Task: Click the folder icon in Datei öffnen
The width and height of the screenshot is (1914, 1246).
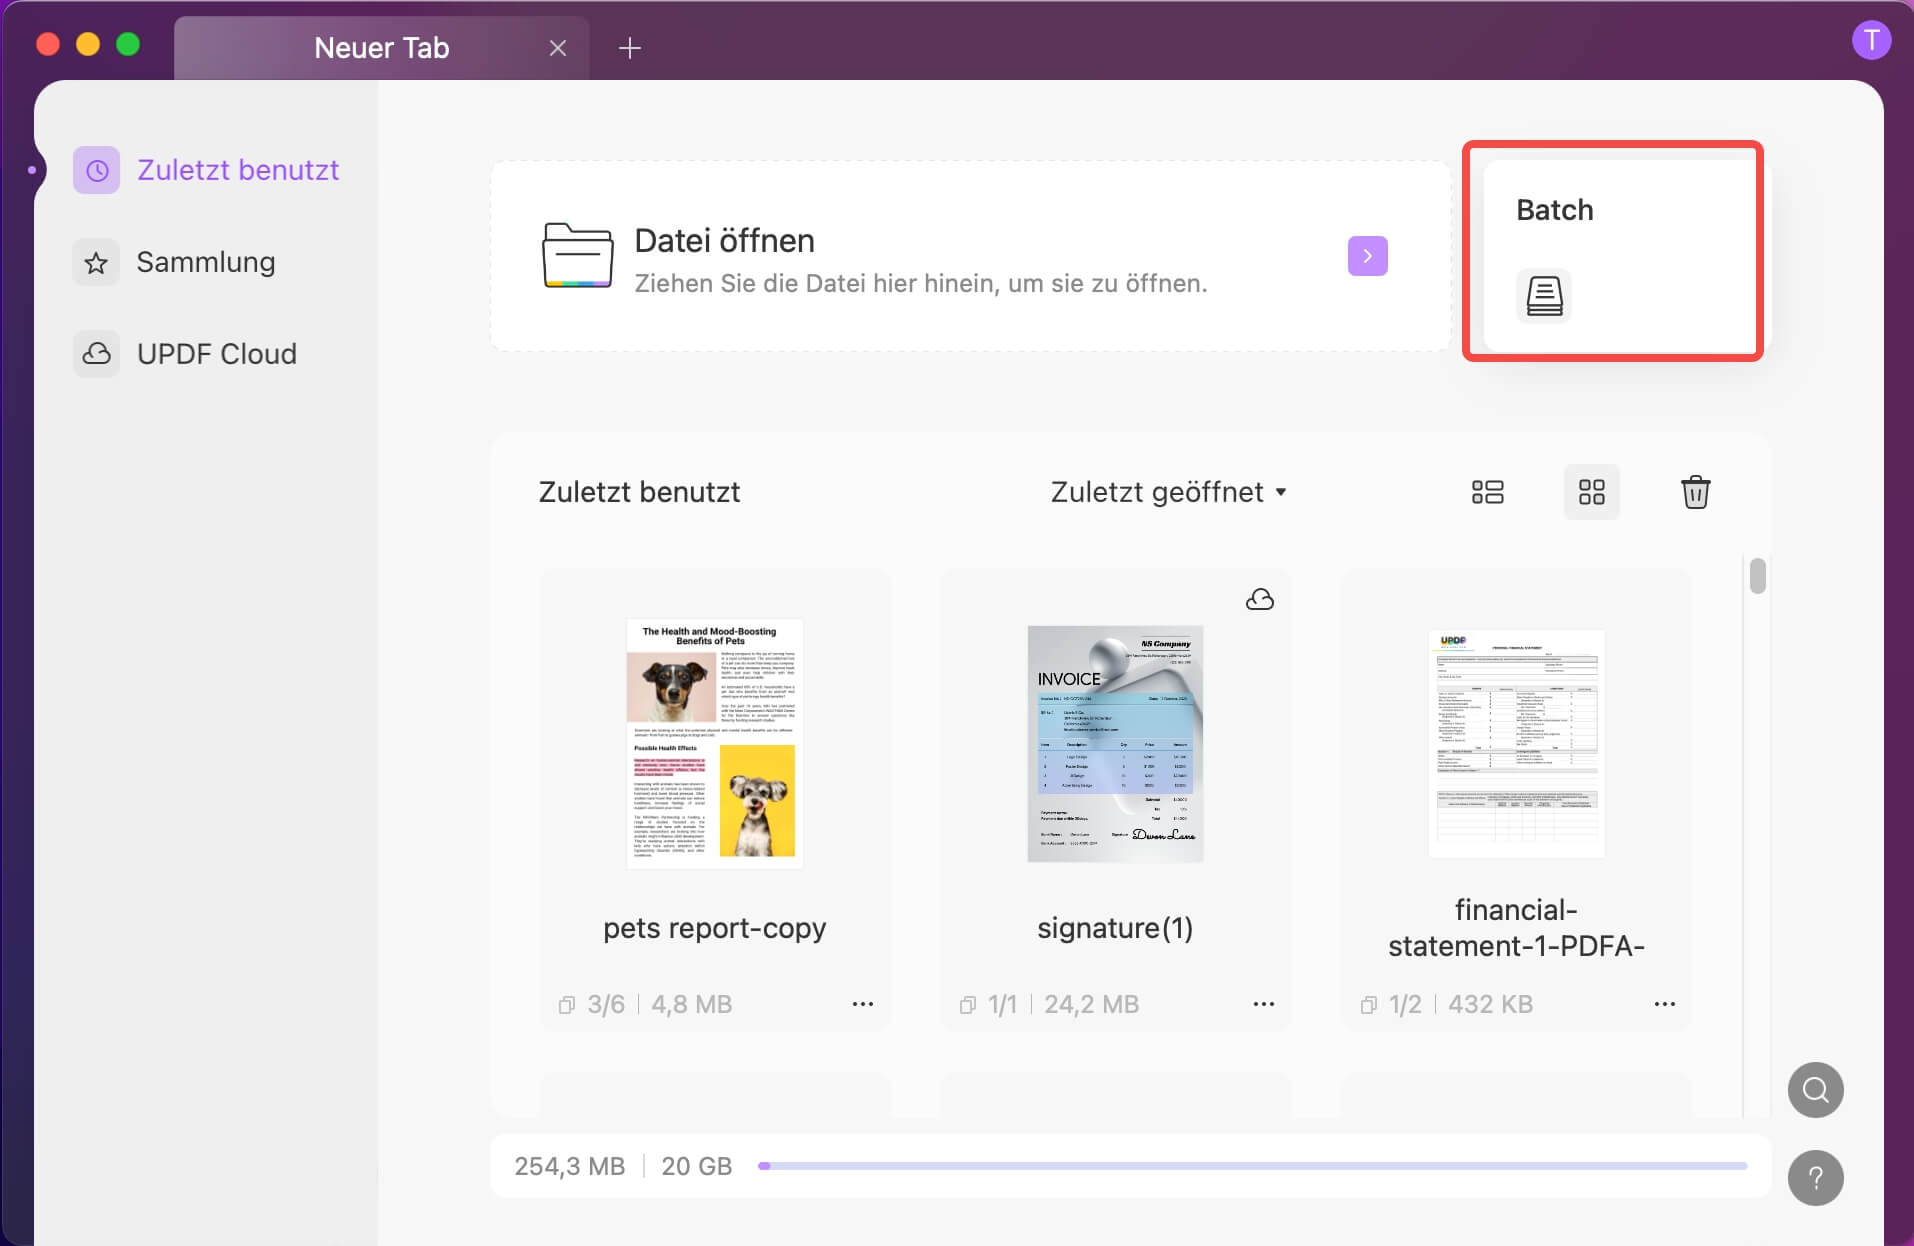Action: coord(577,256)
